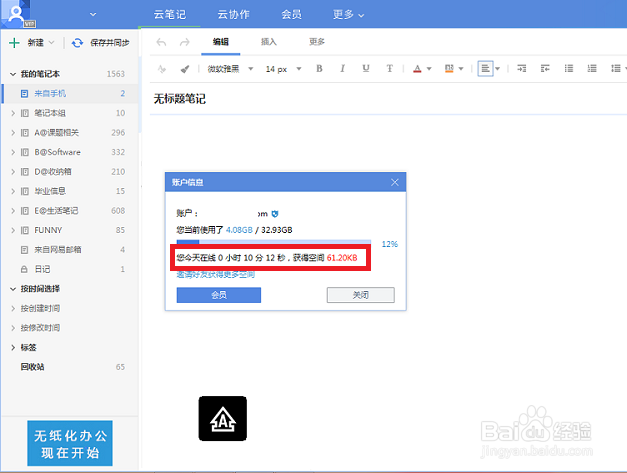Viewport: 627px width, 473px height.
Task: Expand the E@生活笔记 notebook group
Action: [13, 211]
